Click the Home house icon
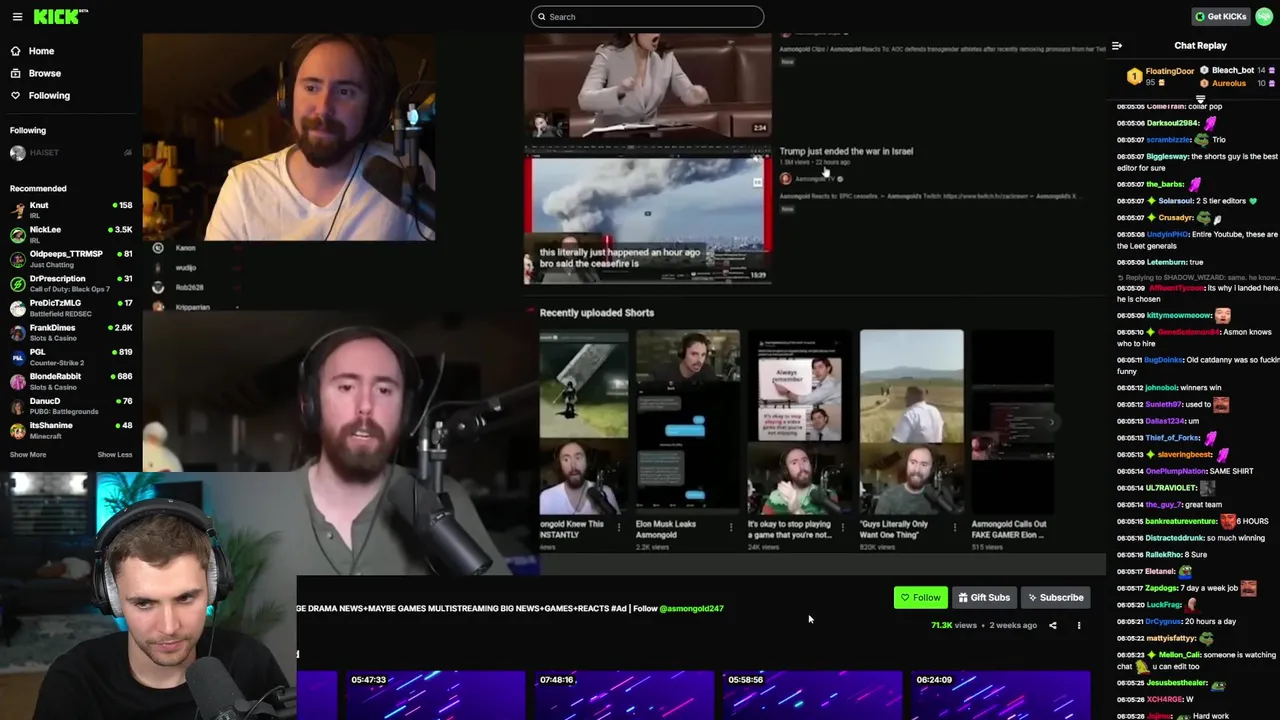 [x=15, y=51]
